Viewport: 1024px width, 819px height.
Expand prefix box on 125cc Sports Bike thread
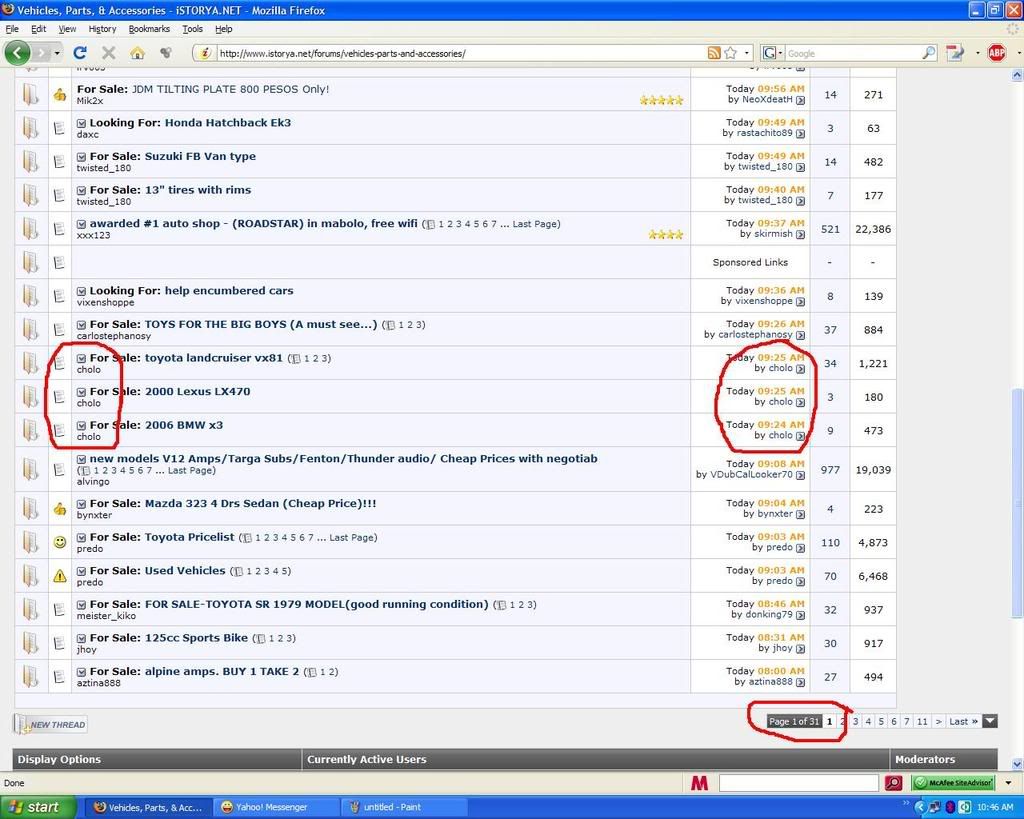tap(82, 638)
